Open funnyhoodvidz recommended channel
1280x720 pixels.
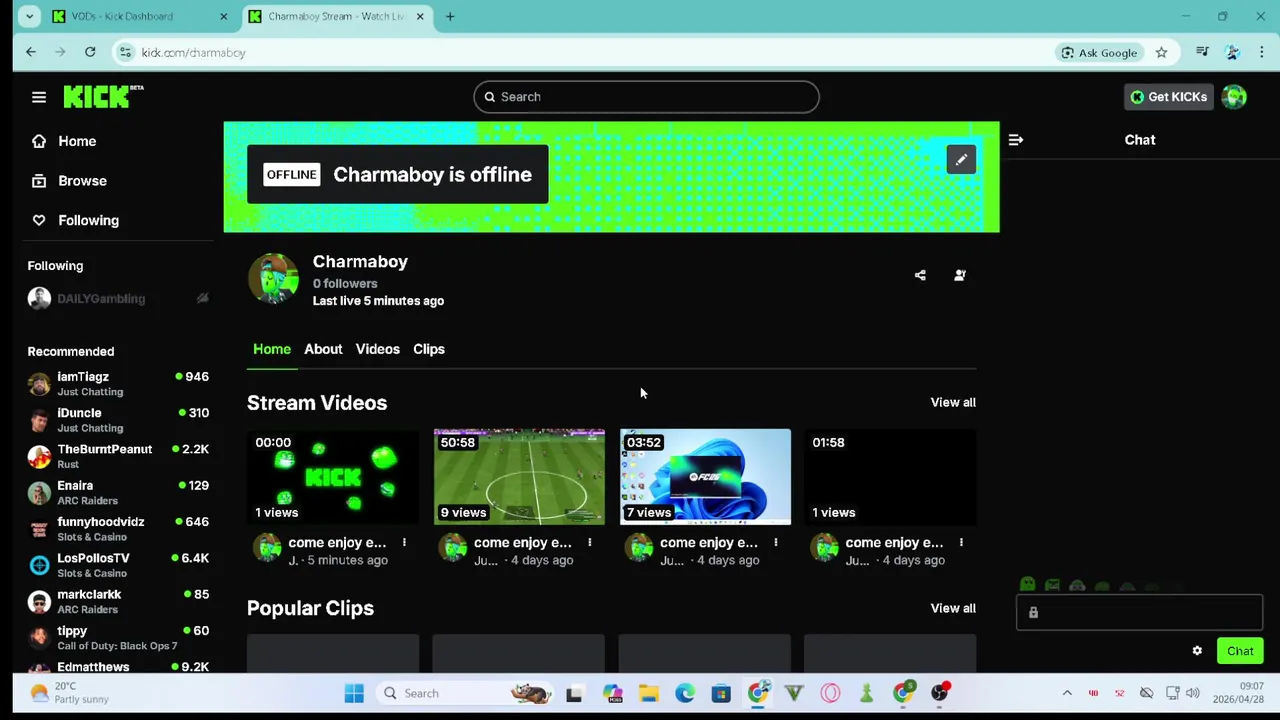click(118, 529)
